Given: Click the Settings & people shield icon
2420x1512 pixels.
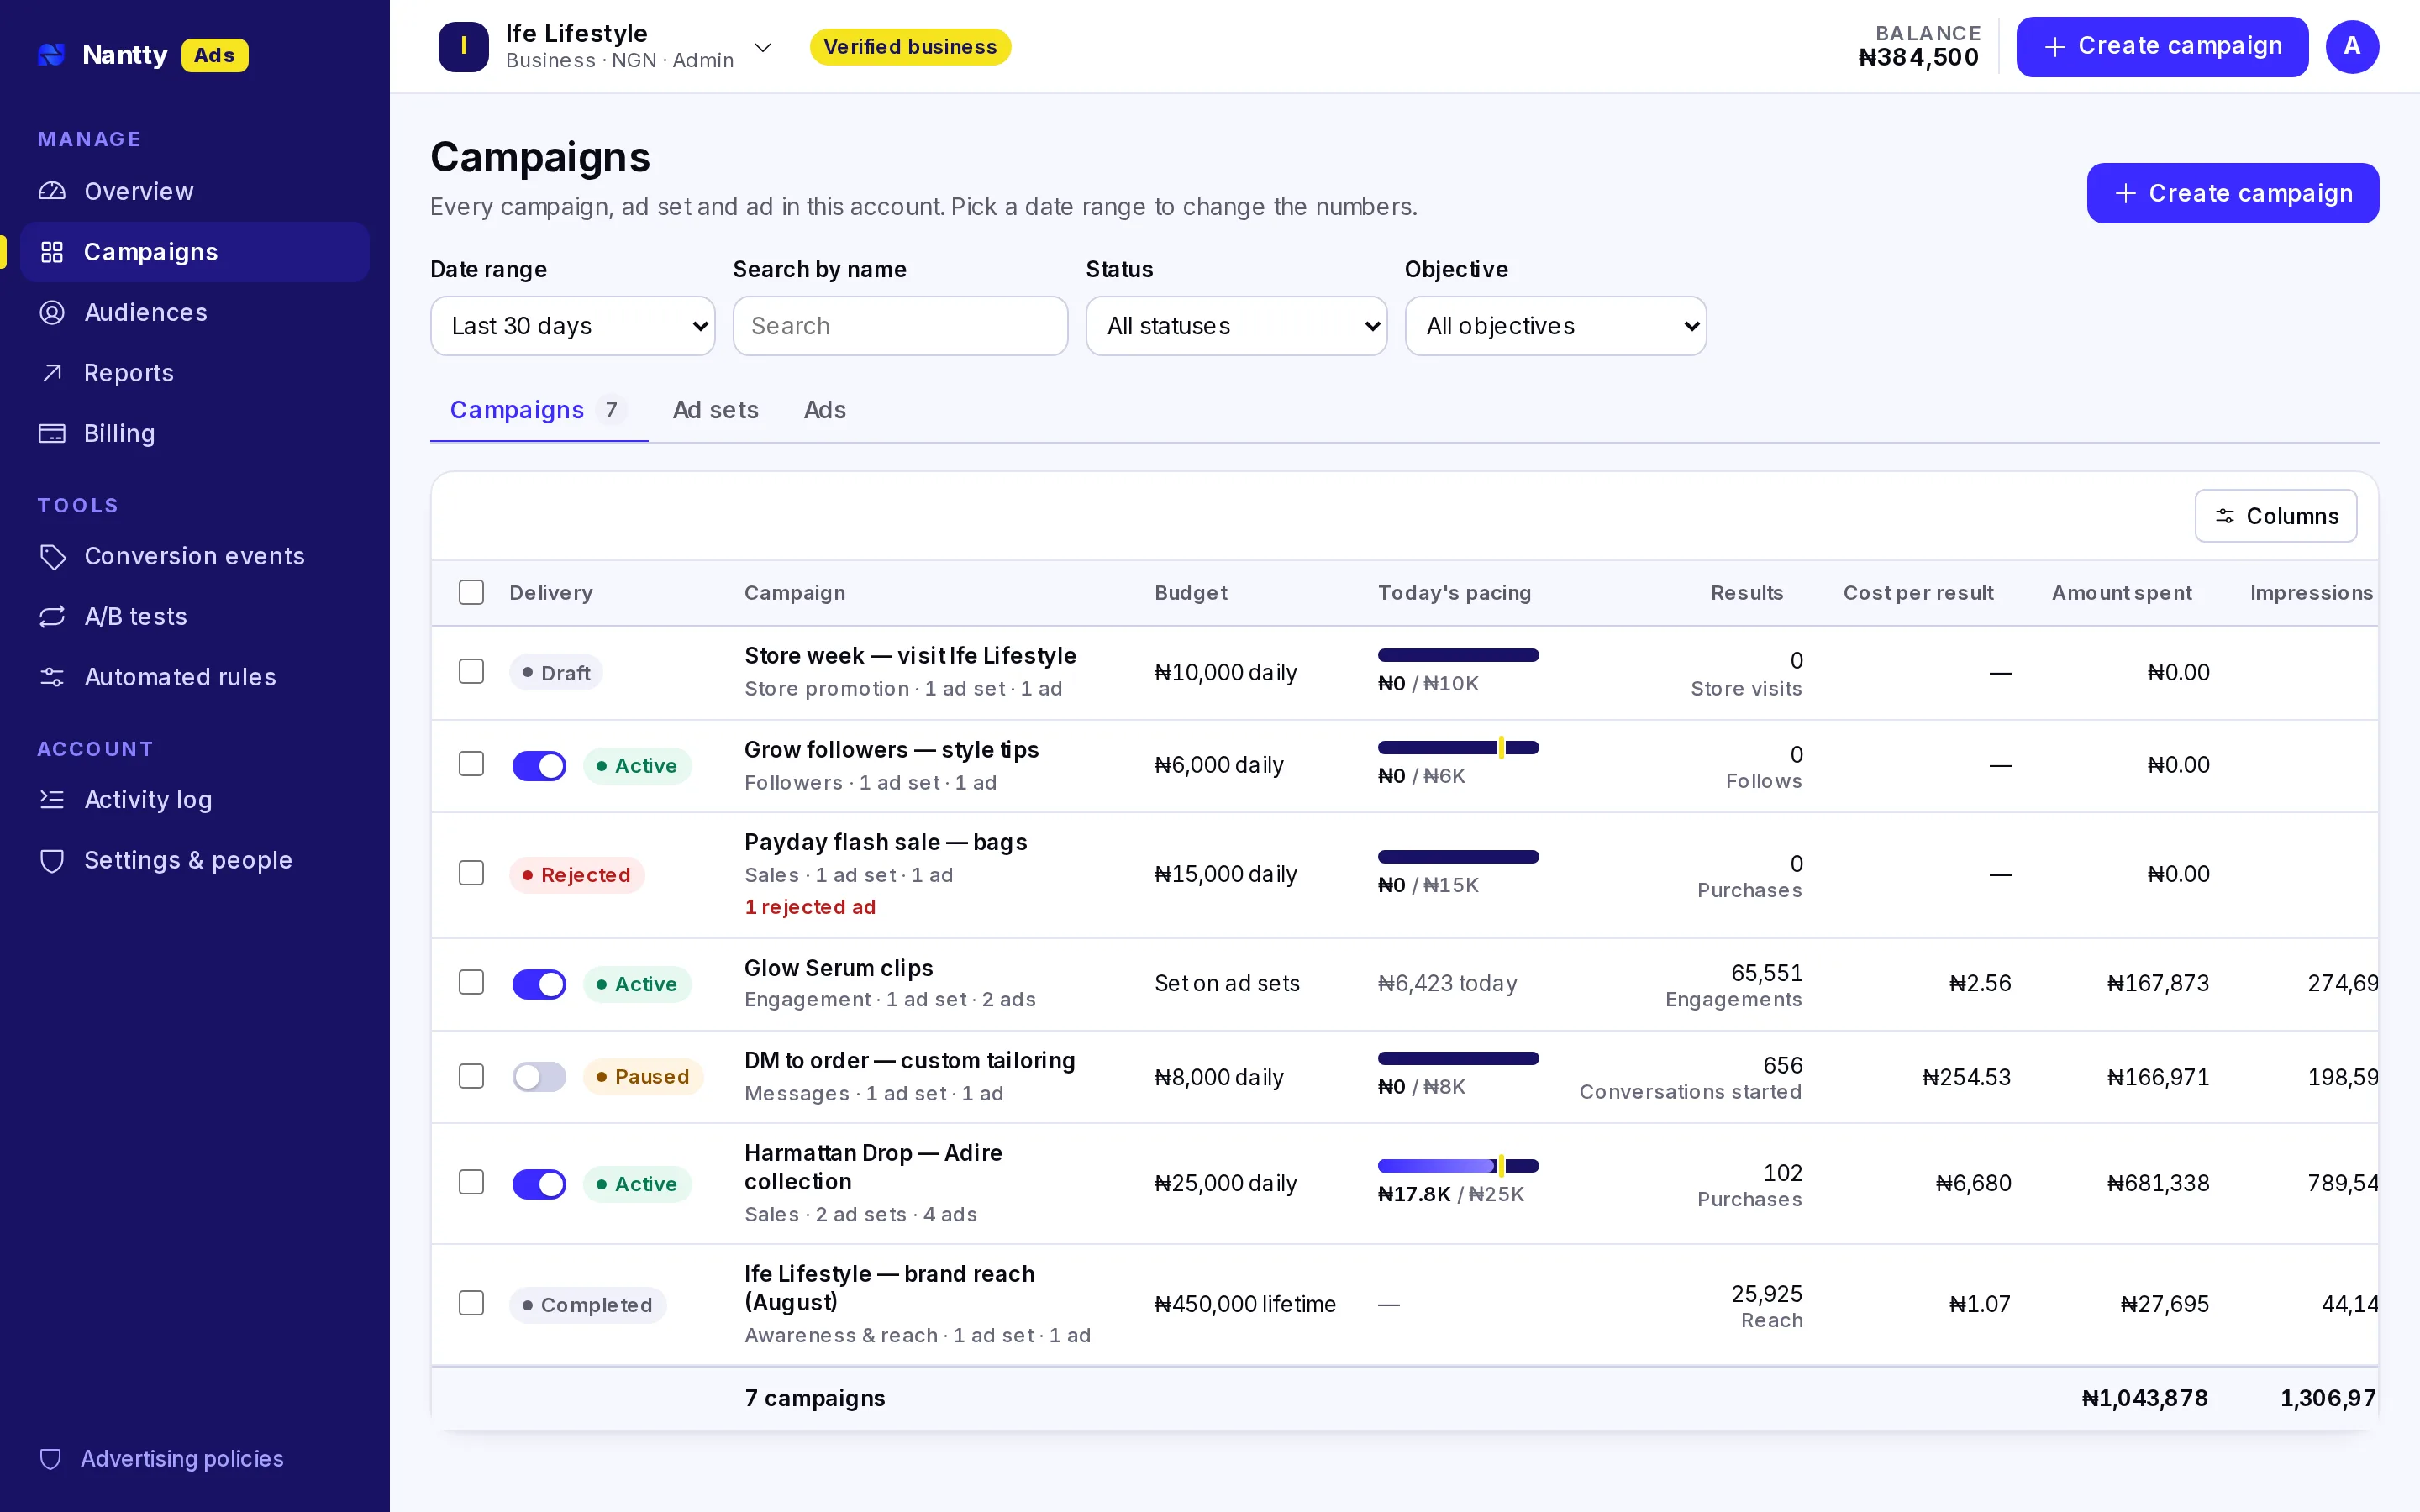Looking at the screenshot, I should coord(52,860).
